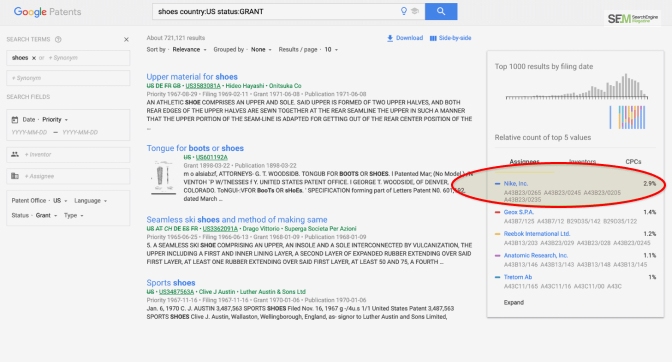
Task: Click the start date YYYY-MM-DD field
Action: tap(30, 132)
